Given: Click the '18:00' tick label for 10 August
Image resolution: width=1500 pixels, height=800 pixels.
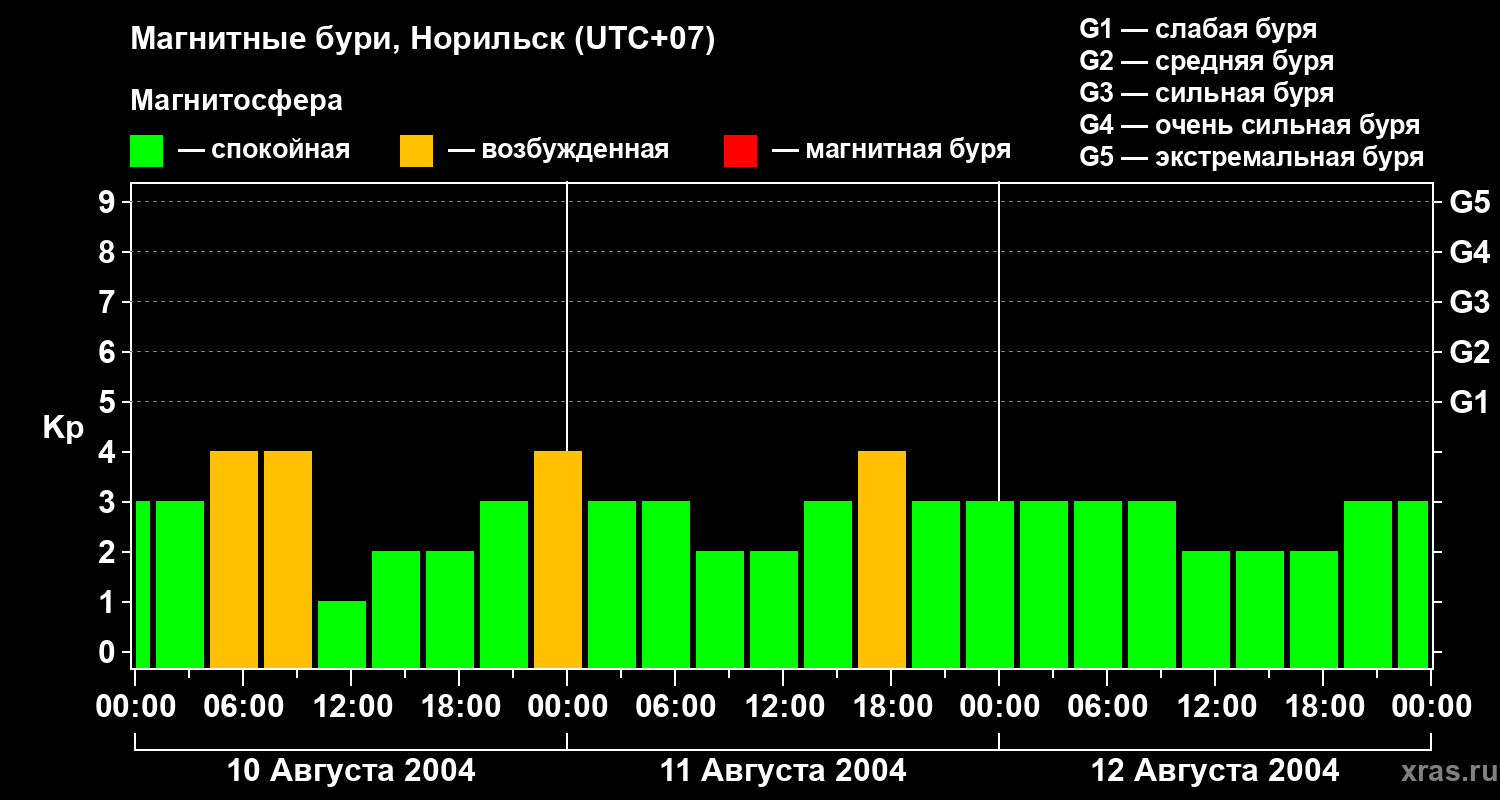Looking at the screenshot, I should (x=459, y=706).
